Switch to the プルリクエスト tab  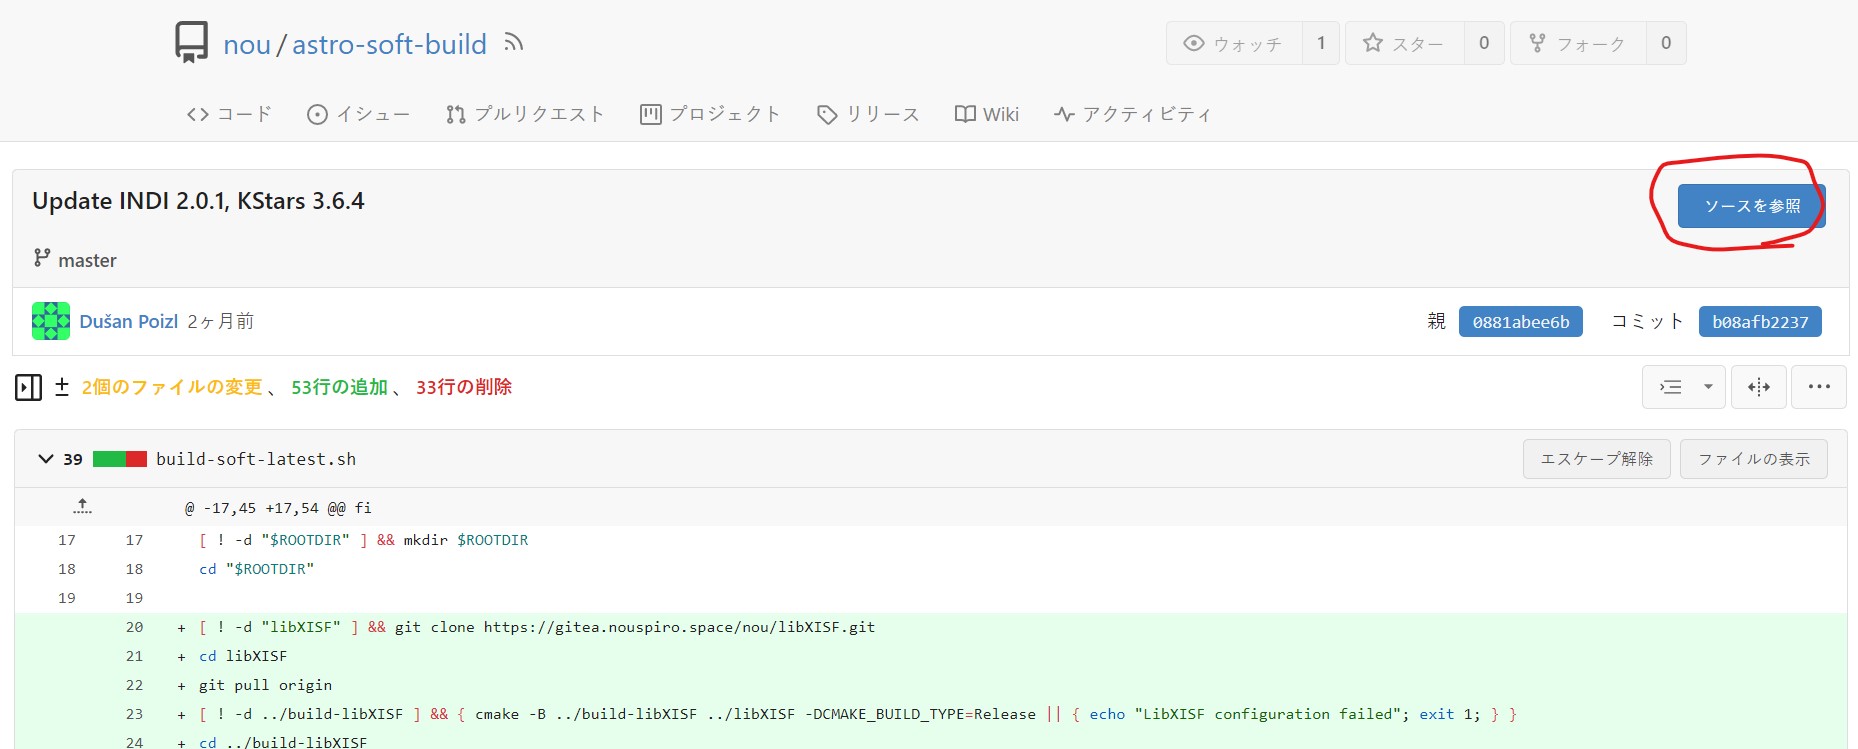525,114
